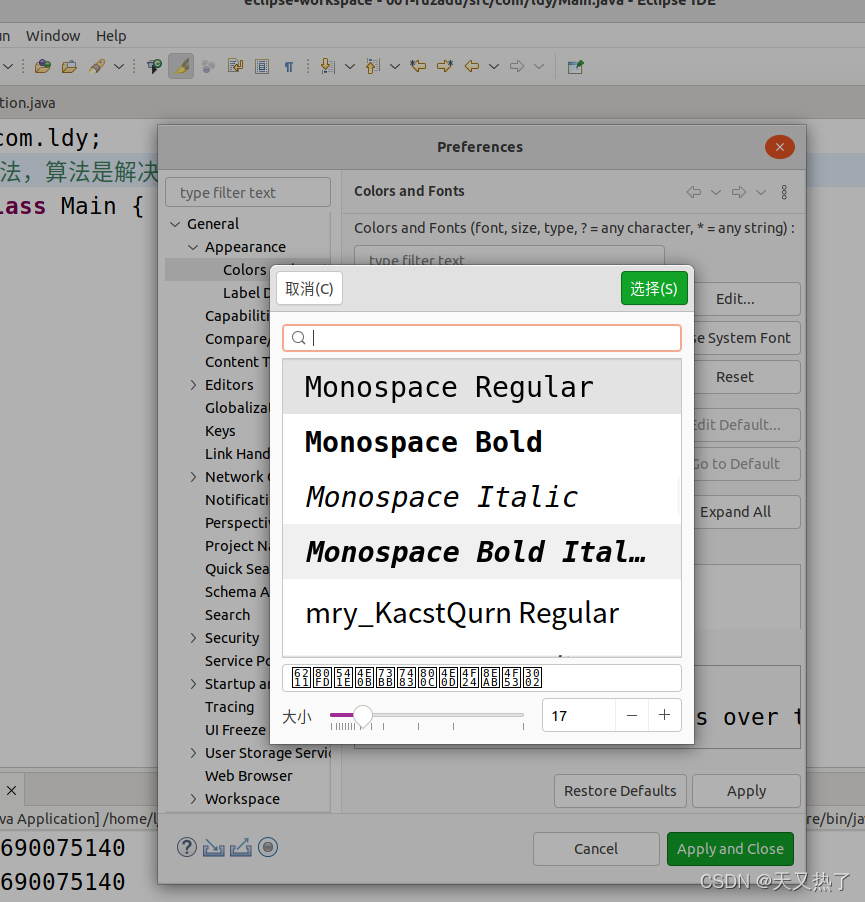865x902 pixels.
Task: Increase font size with plus button
Action: click(665, 715)
